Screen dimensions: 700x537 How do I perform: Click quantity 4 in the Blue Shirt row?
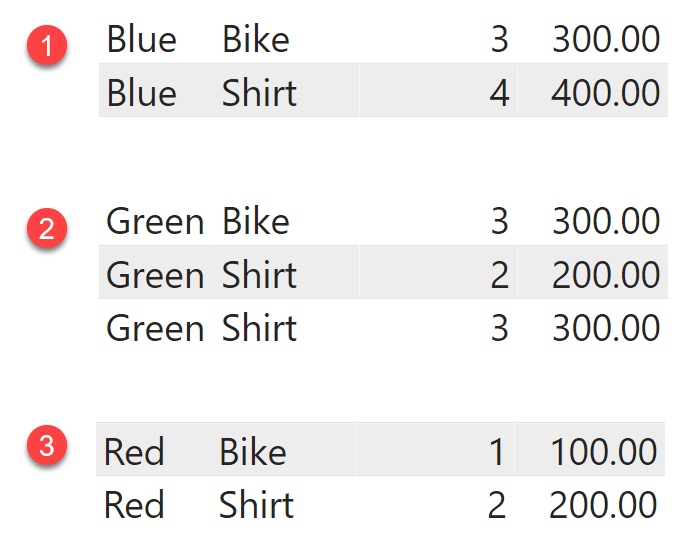499,93
